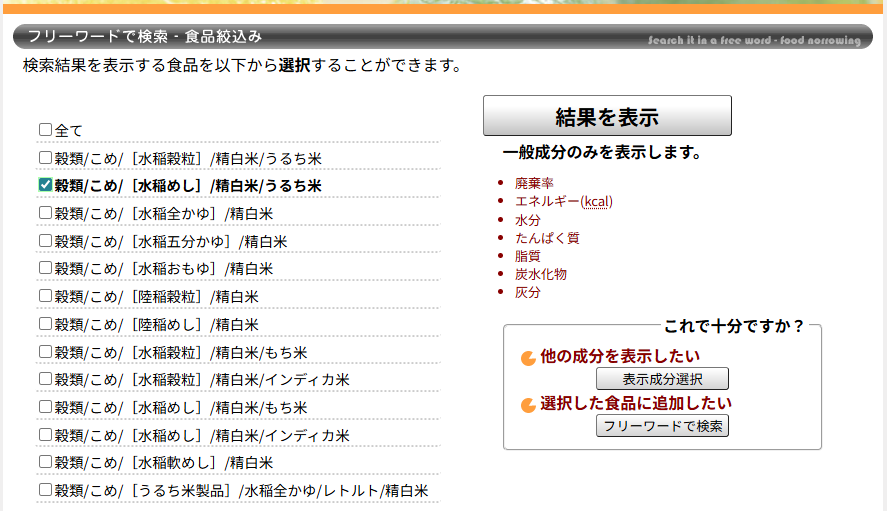
Task: Click フリーワードで検索 button
Action: (662, 426)
